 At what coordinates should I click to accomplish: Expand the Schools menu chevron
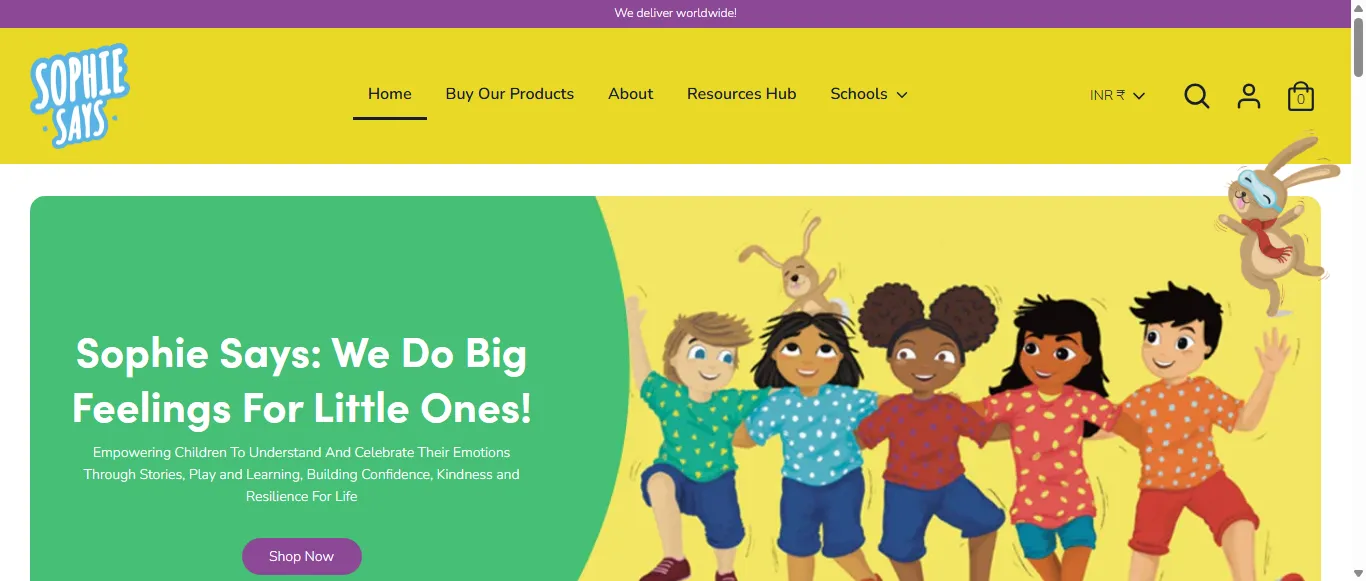coord(902,95)
